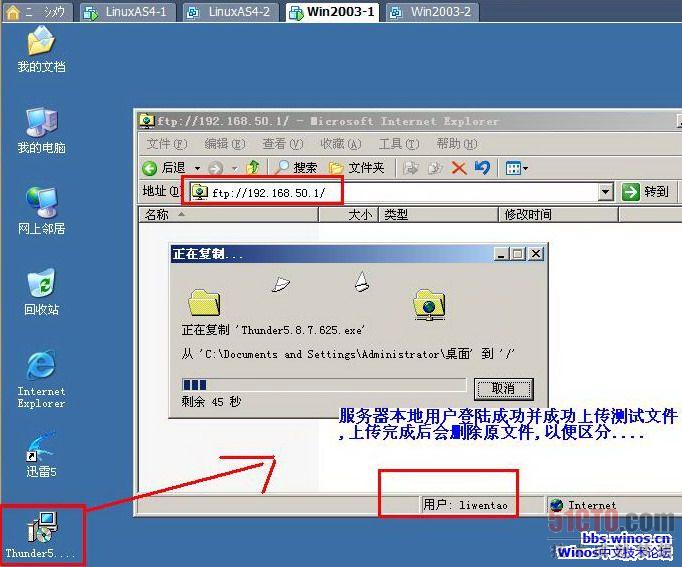The image size is (682, 567).
Task: Open the 收藏(A) menu
Action: [341, 143]
